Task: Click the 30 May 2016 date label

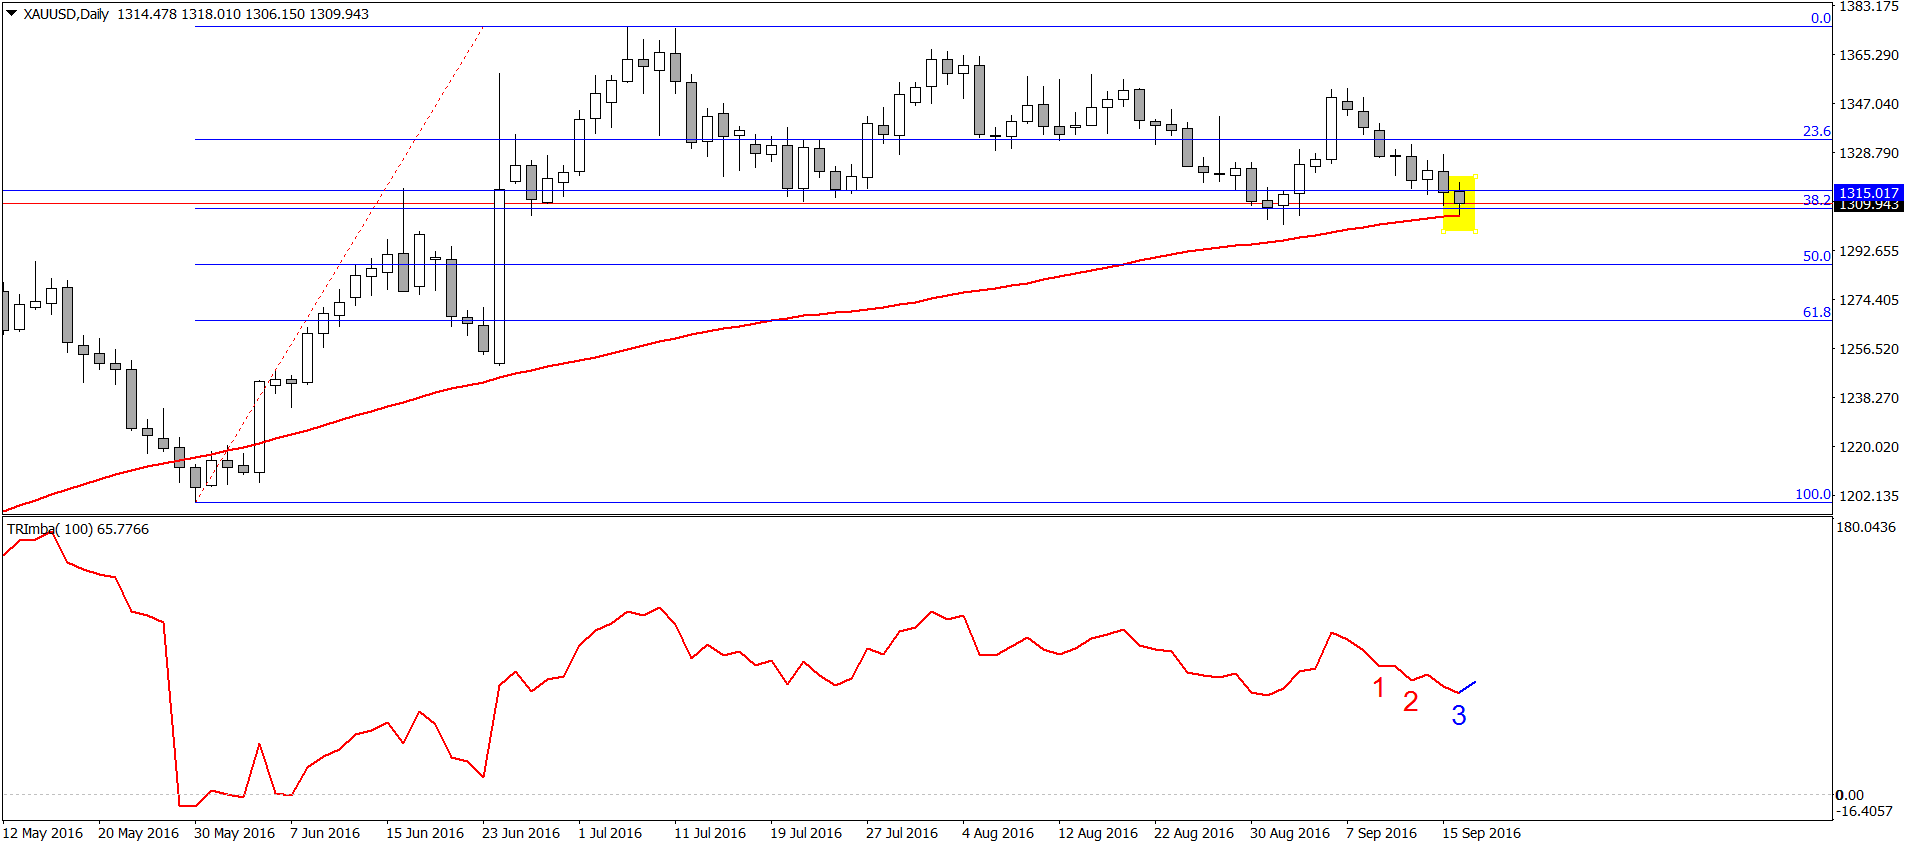Action: tap(235, 833)
